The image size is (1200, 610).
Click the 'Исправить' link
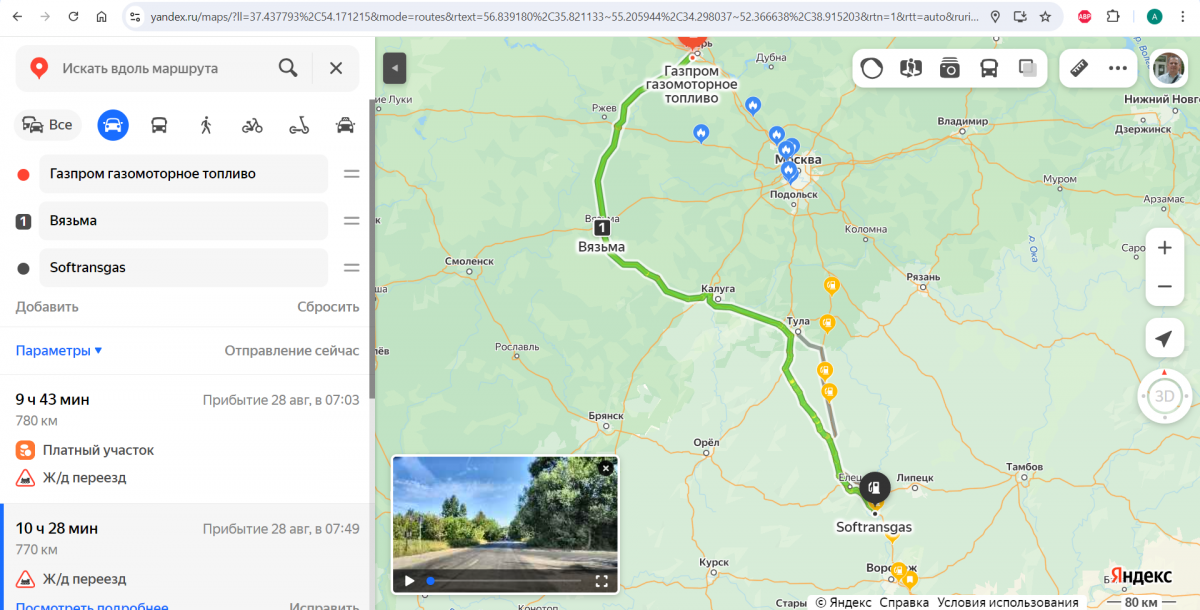click(324, 606)
